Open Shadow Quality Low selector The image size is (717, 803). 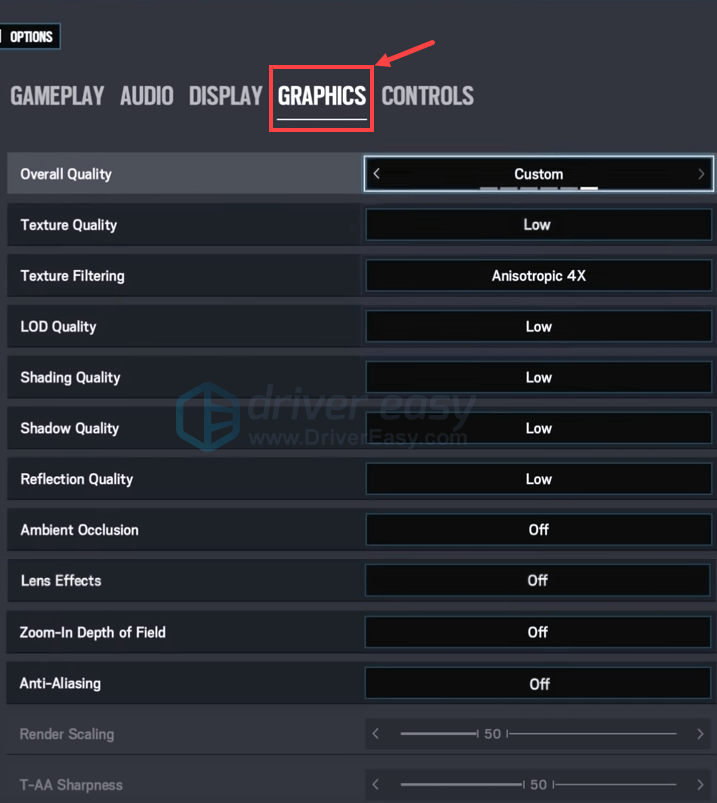539,428
